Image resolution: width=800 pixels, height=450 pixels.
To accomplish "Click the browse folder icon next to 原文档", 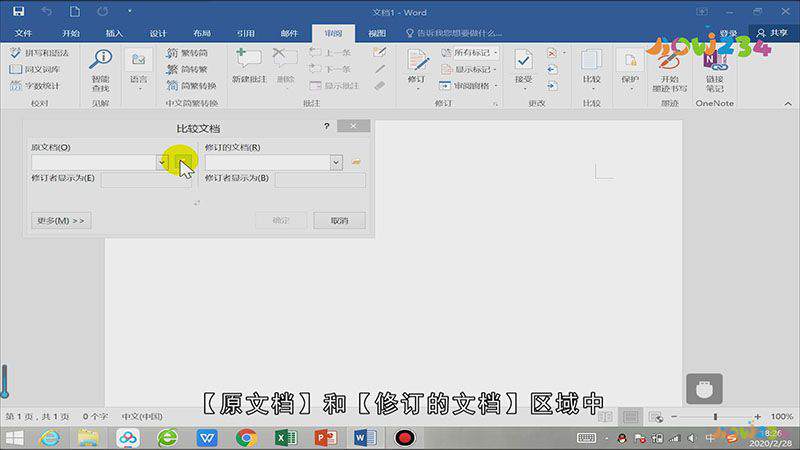I will point(184,162).
